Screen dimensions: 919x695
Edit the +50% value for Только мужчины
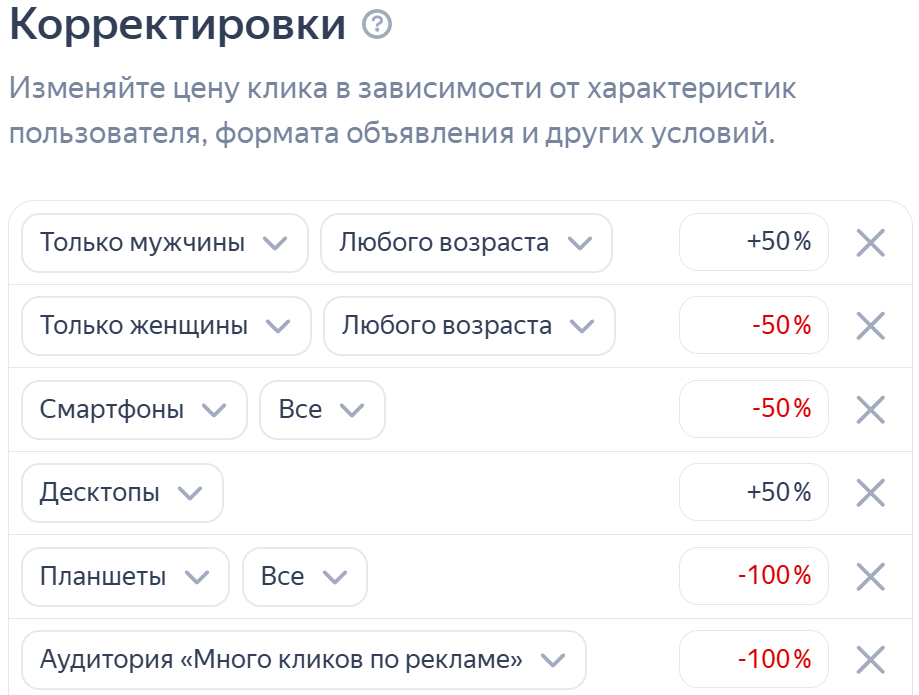(x=753, y=242)
